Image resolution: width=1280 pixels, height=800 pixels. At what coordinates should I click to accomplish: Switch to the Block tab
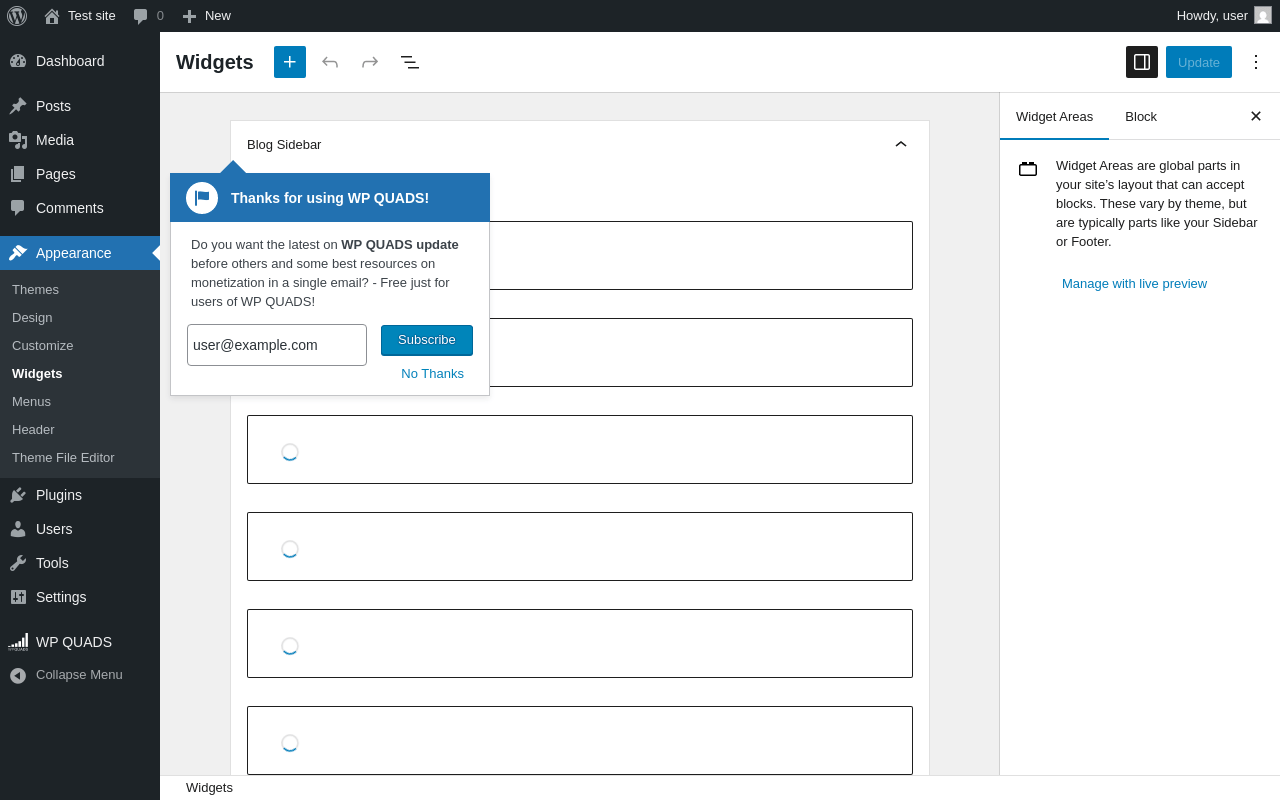coord(1141,116)
